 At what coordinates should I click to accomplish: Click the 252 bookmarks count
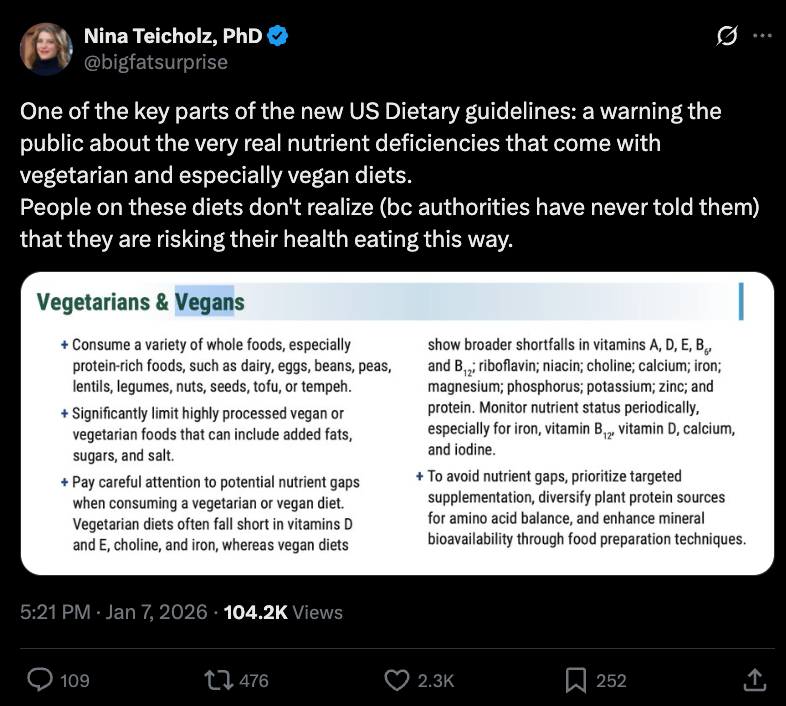coord(611,680)
